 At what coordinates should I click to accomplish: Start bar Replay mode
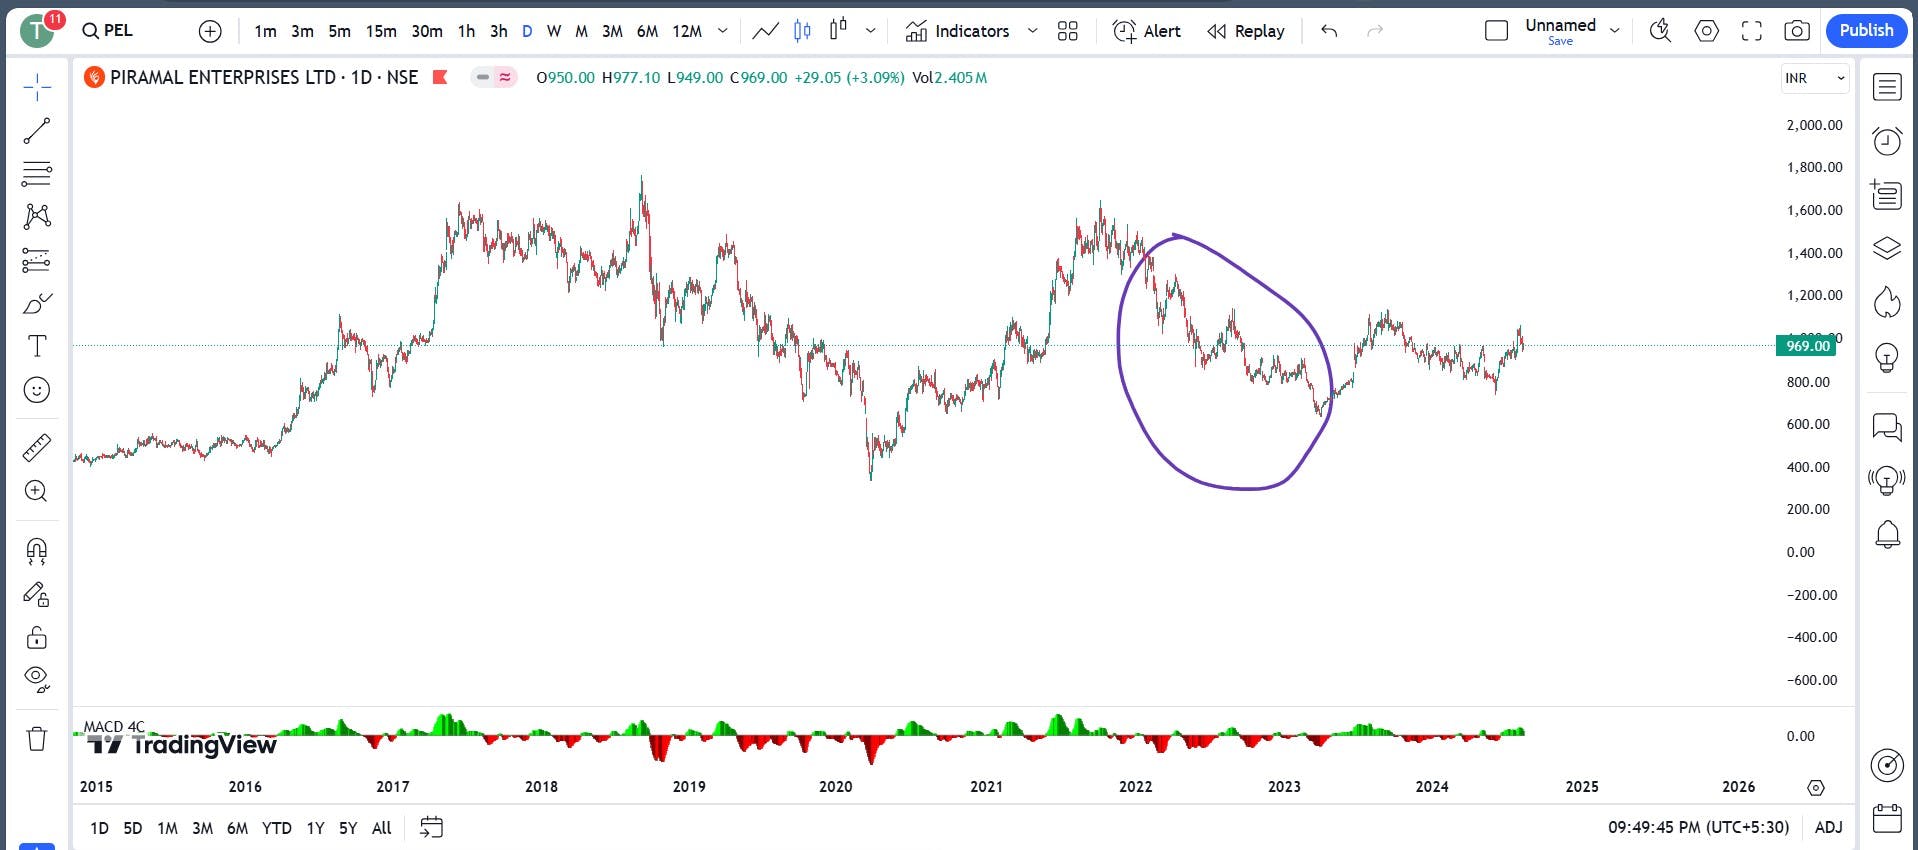pyautogui.click(x=1246, y=31)
